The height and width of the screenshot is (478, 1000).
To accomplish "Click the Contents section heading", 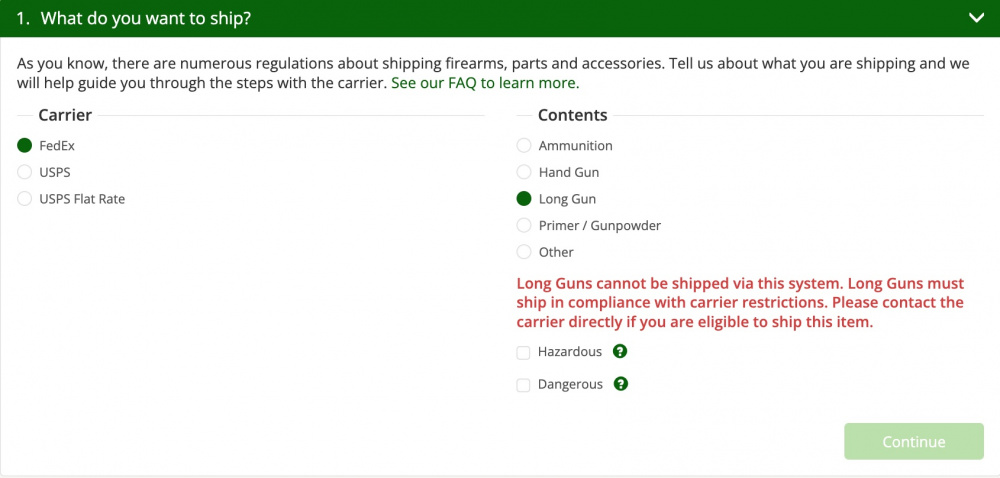I will pos(573,115).
